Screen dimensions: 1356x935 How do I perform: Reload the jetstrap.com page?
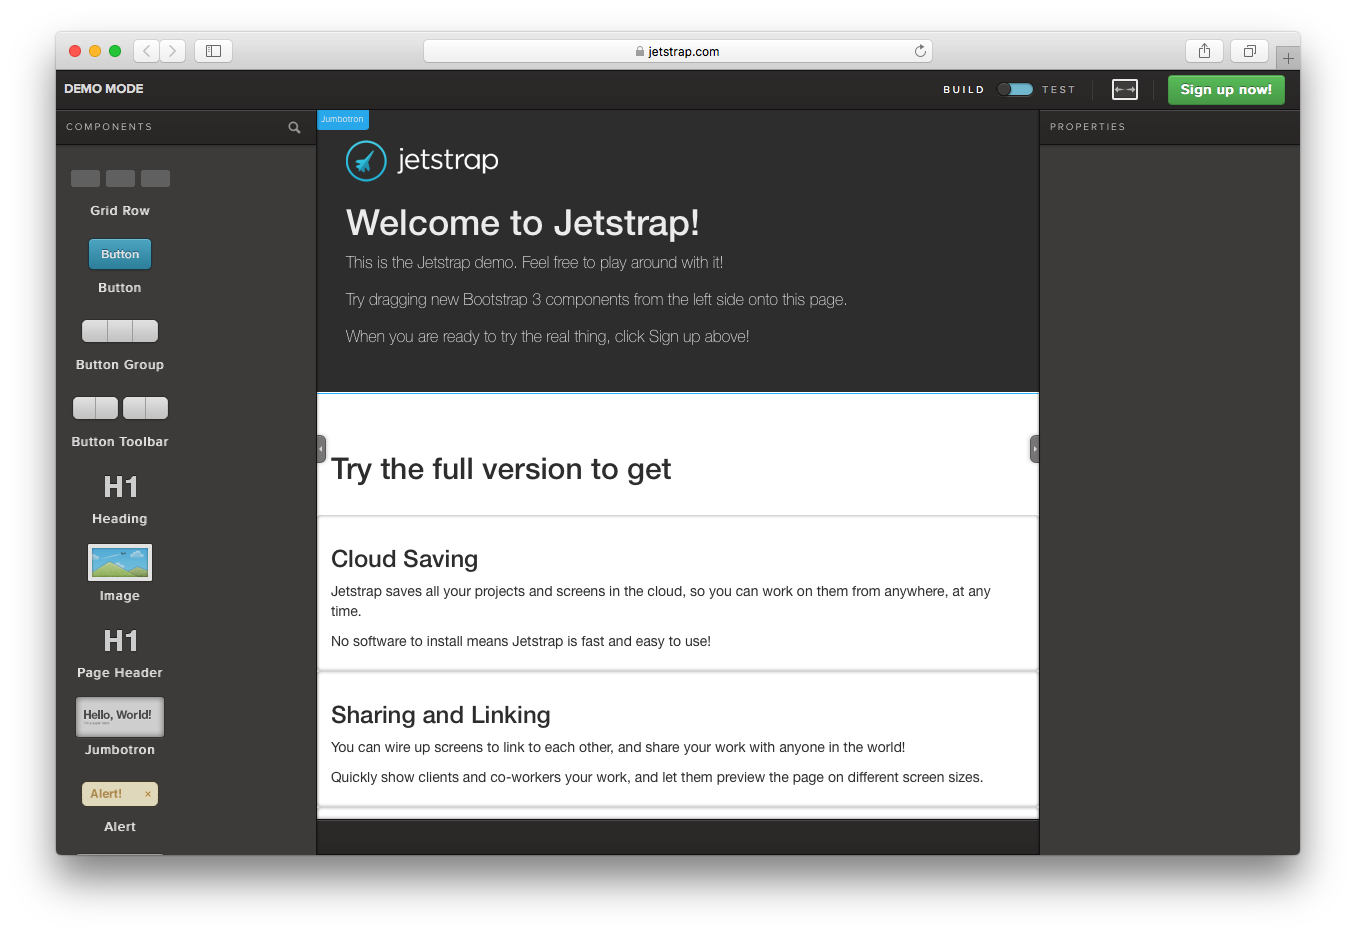(920, 51)
